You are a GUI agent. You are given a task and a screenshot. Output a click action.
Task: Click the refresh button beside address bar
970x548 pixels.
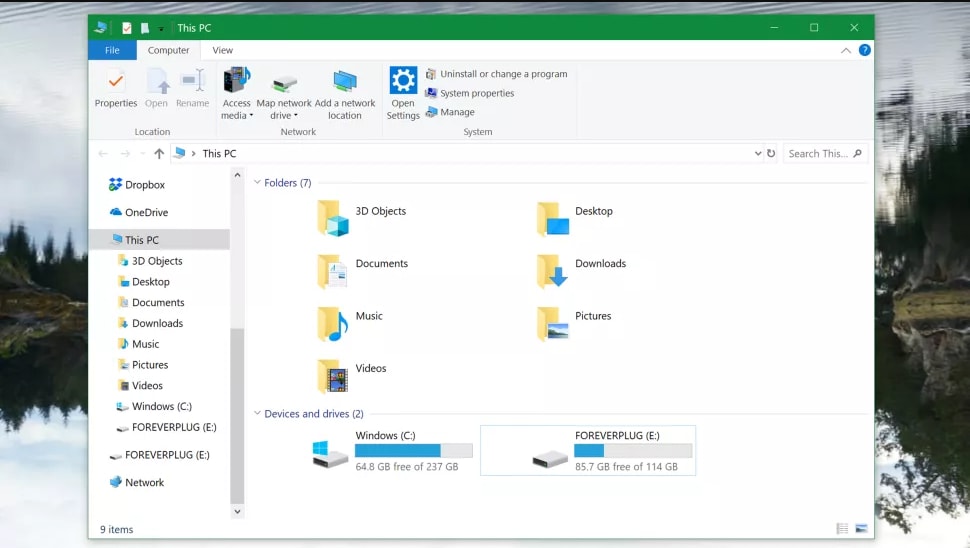point(771,153)
